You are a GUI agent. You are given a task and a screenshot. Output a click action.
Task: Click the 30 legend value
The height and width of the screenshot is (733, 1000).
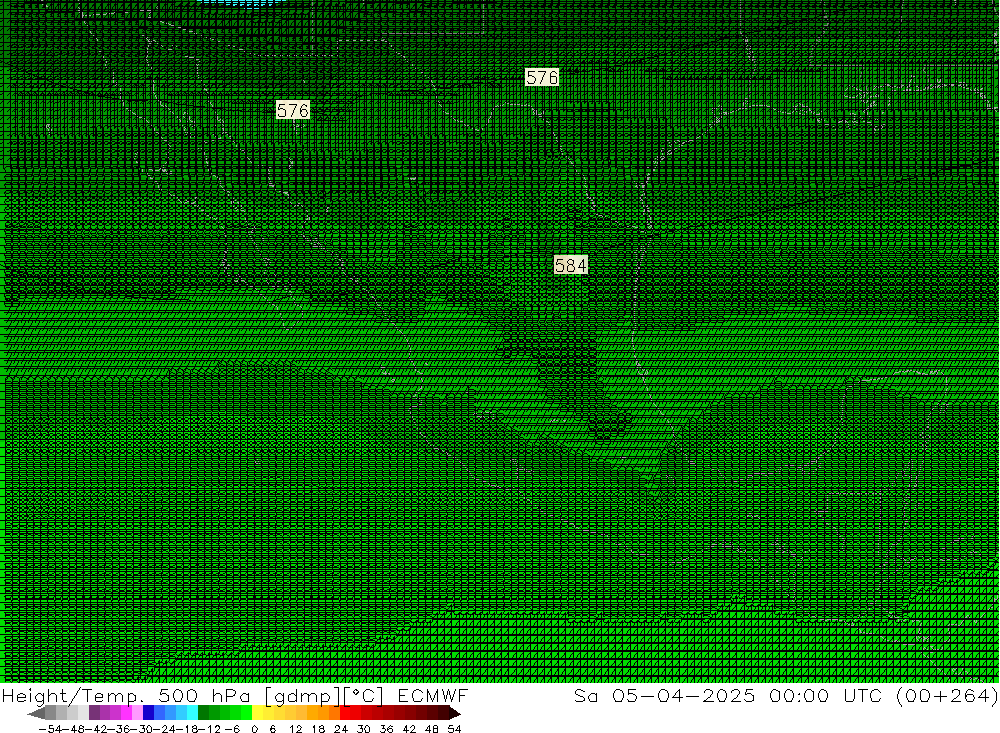tap(364, 729)
